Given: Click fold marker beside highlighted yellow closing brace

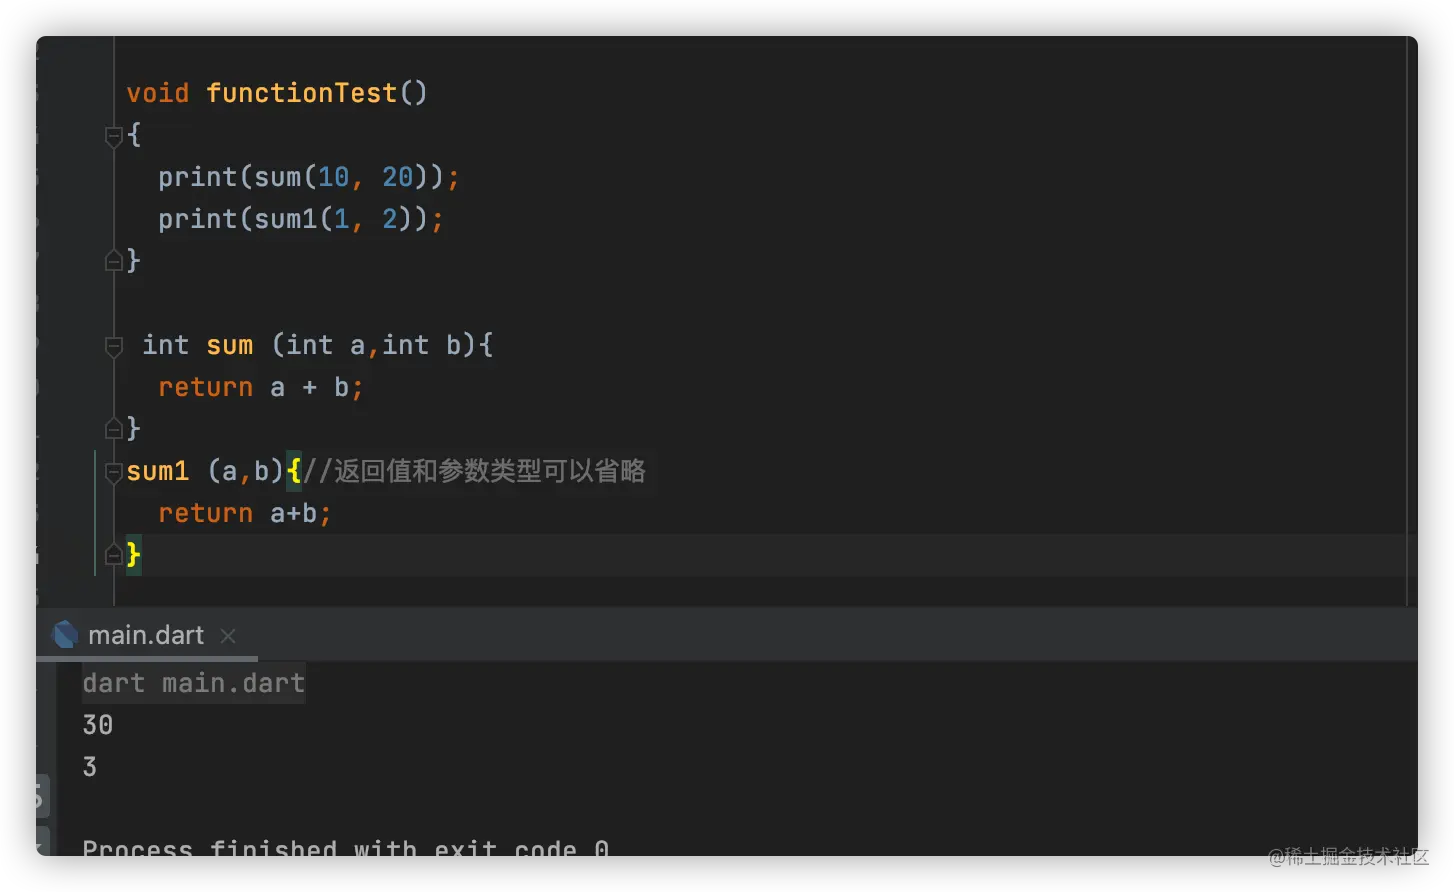Looking at the screenshot, I should 114,556.
